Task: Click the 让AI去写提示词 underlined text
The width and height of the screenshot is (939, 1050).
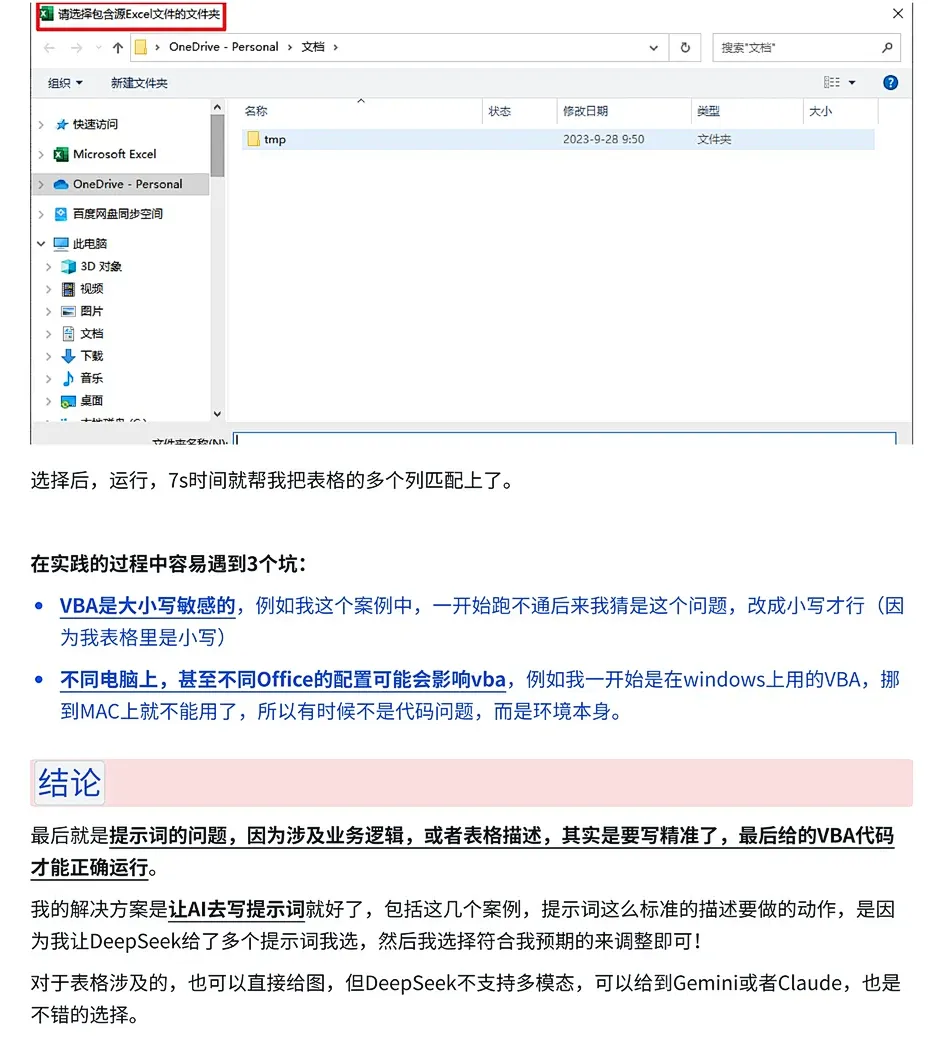Action: pos(236,909)
